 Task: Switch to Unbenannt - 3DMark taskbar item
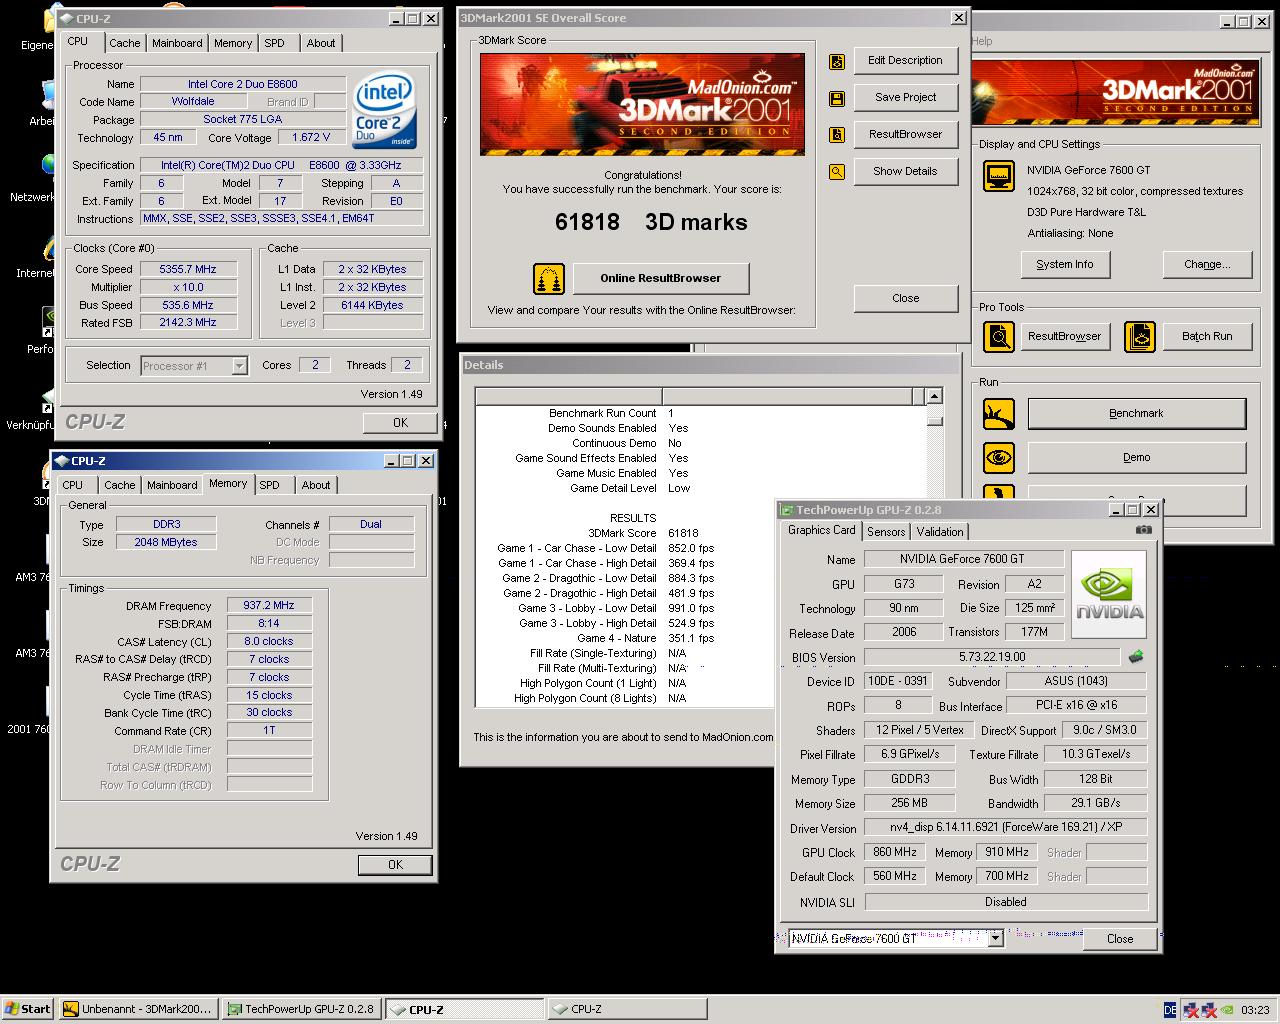pos(137,1009)
